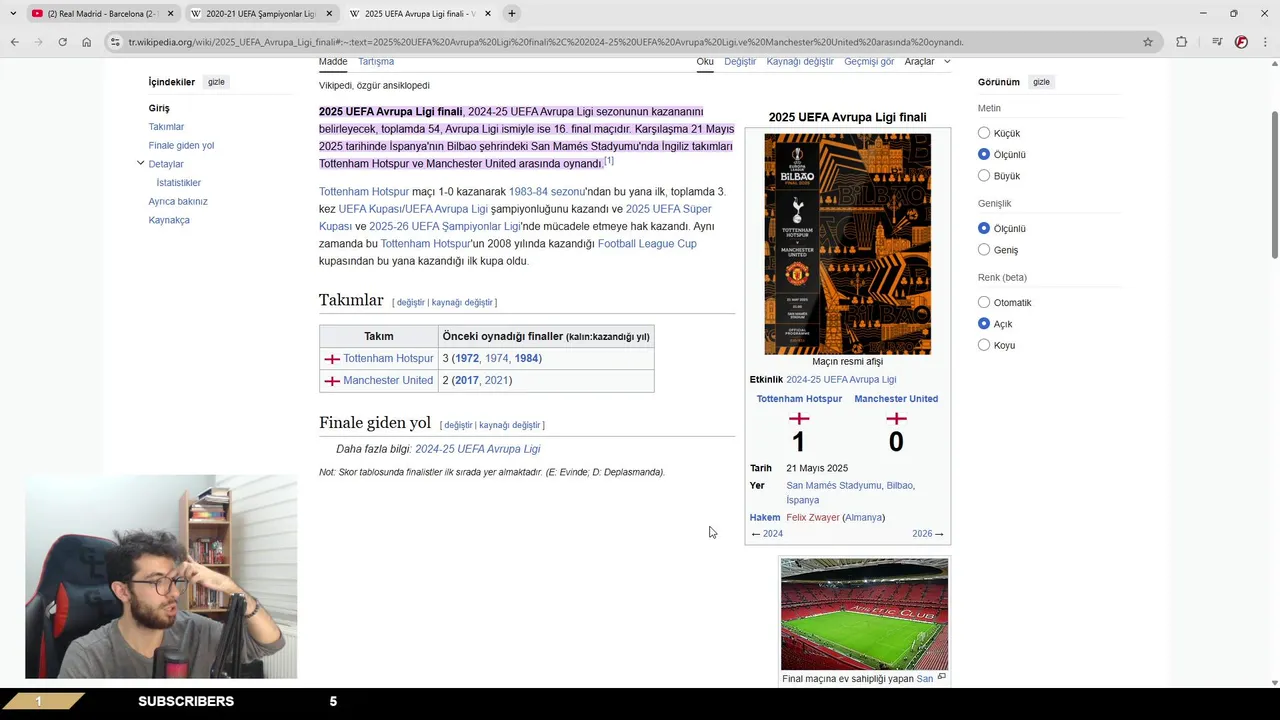Open the media control icon
The width and height of the screenshot is (1280, 720).
(1217, 42)
